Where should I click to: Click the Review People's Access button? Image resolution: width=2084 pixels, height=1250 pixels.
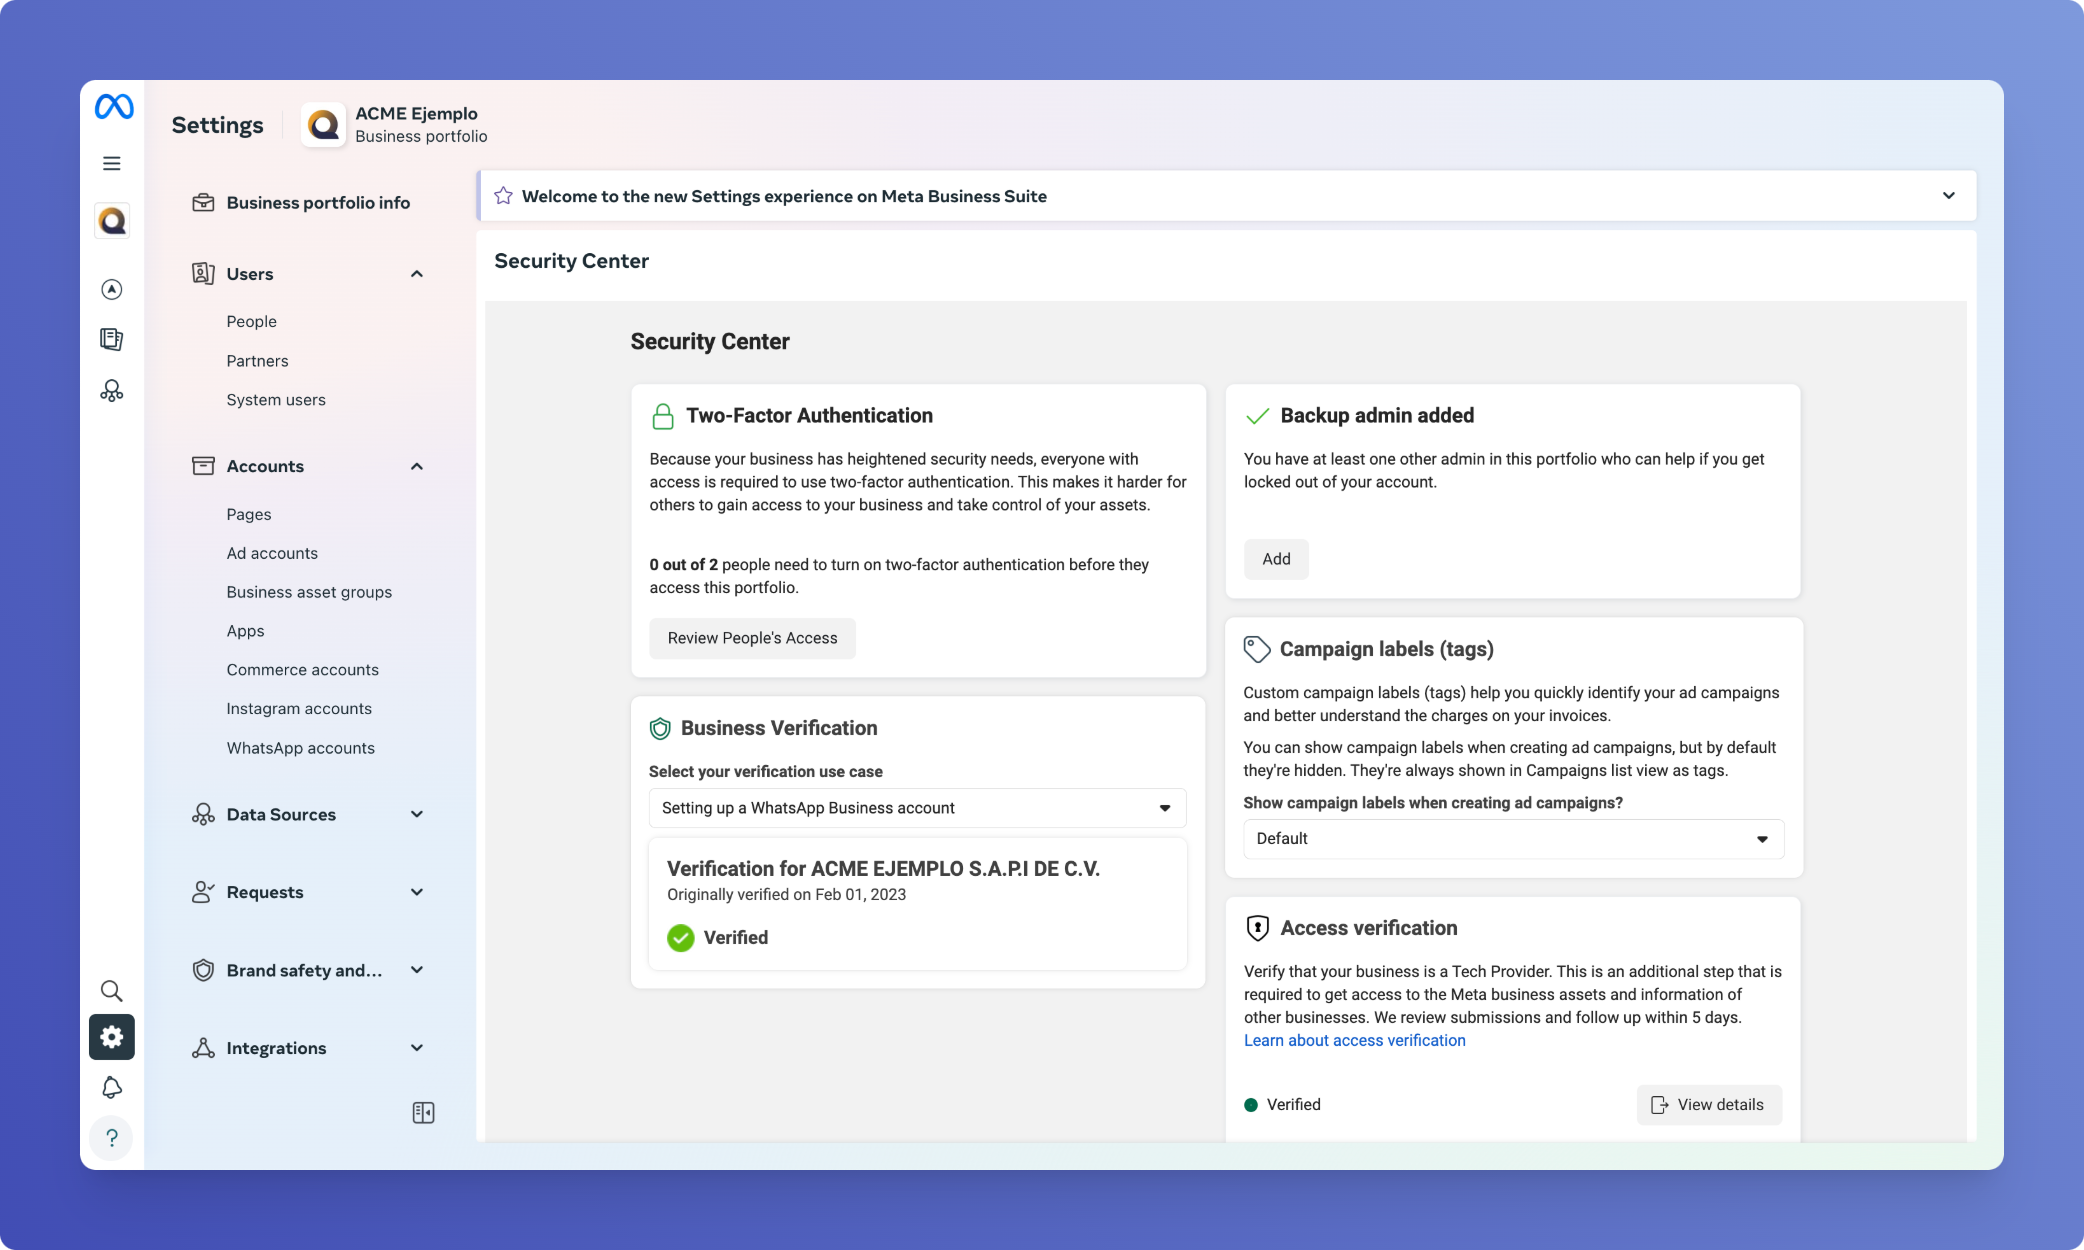pyautogui.click(x=752, y=638)
